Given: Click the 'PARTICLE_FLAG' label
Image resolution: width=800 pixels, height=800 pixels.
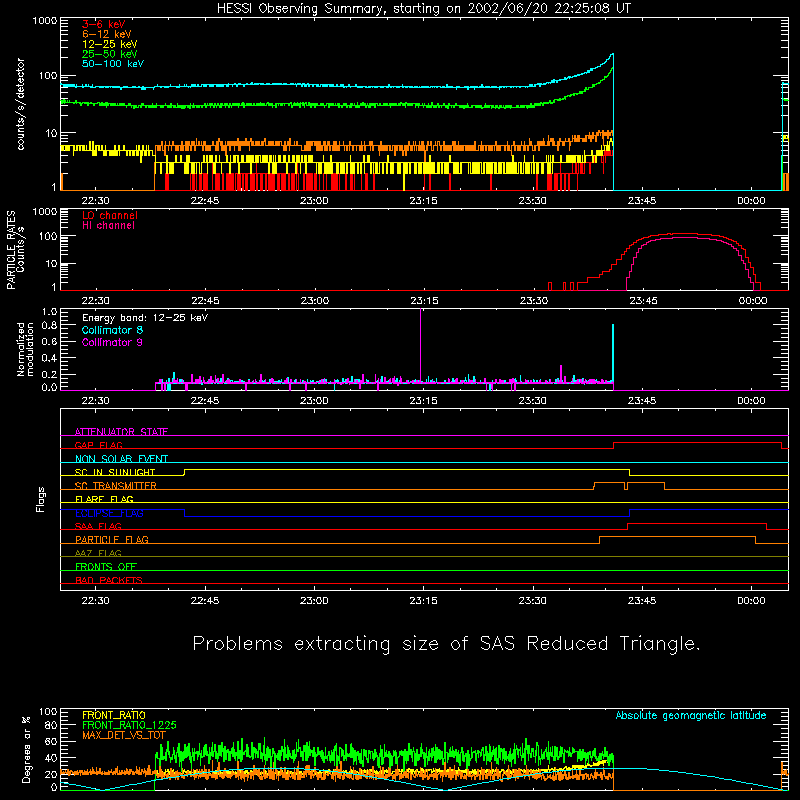Looking at the screenshot, I should 112,539.
